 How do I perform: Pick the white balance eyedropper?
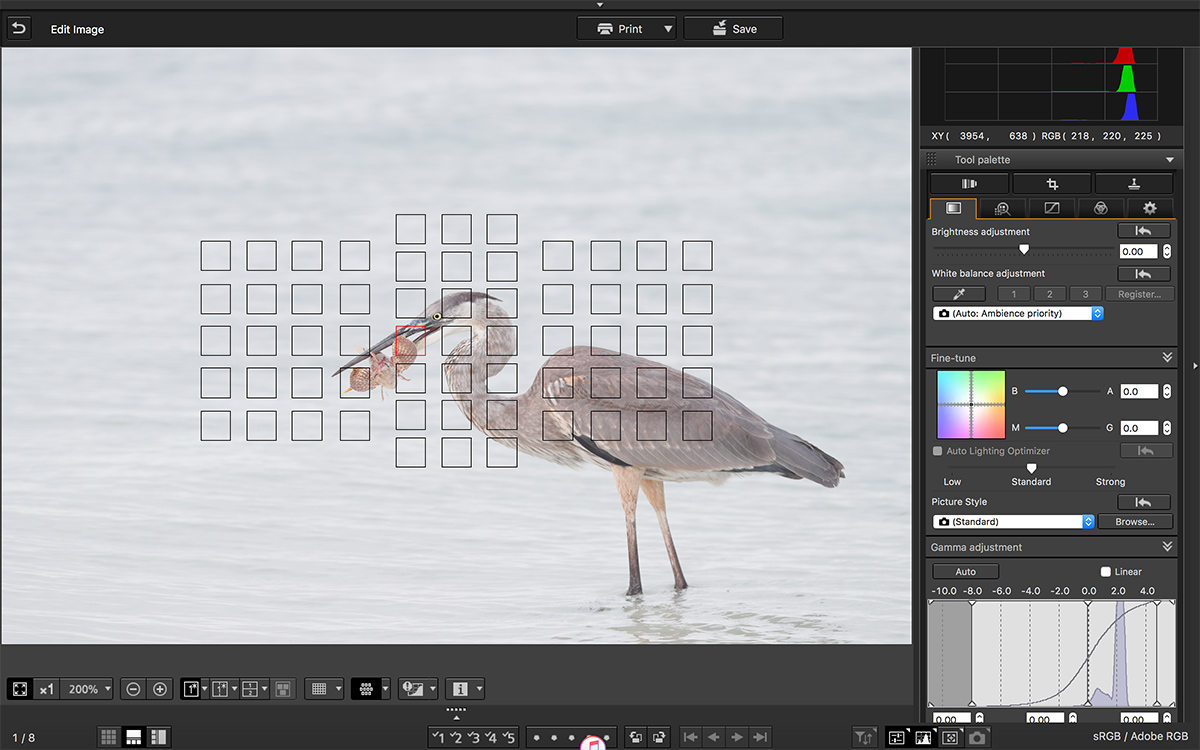[x=959, y=294]
